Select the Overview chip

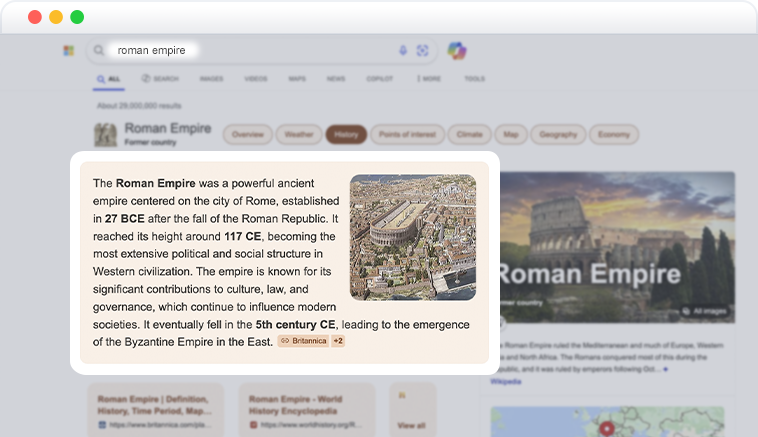tap(248, 134)
